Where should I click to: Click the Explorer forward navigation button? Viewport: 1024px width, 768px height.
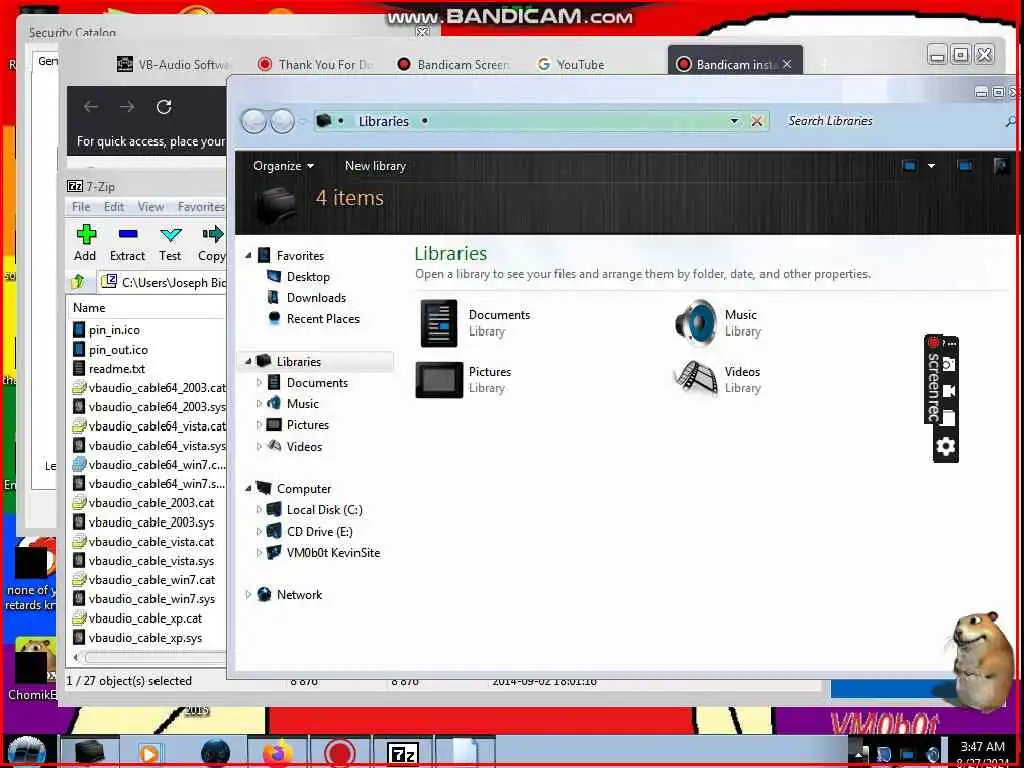tap(282, 121)
